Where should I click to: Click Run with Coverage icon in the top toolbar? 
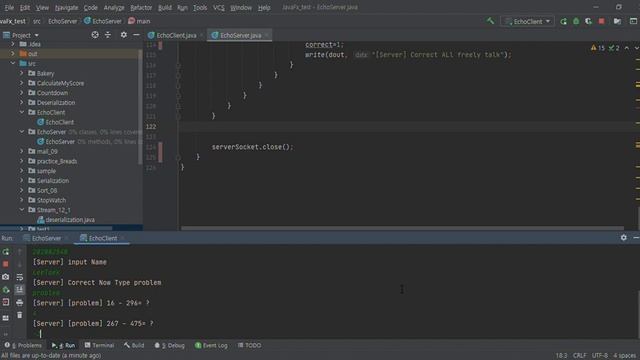(589, 21)
